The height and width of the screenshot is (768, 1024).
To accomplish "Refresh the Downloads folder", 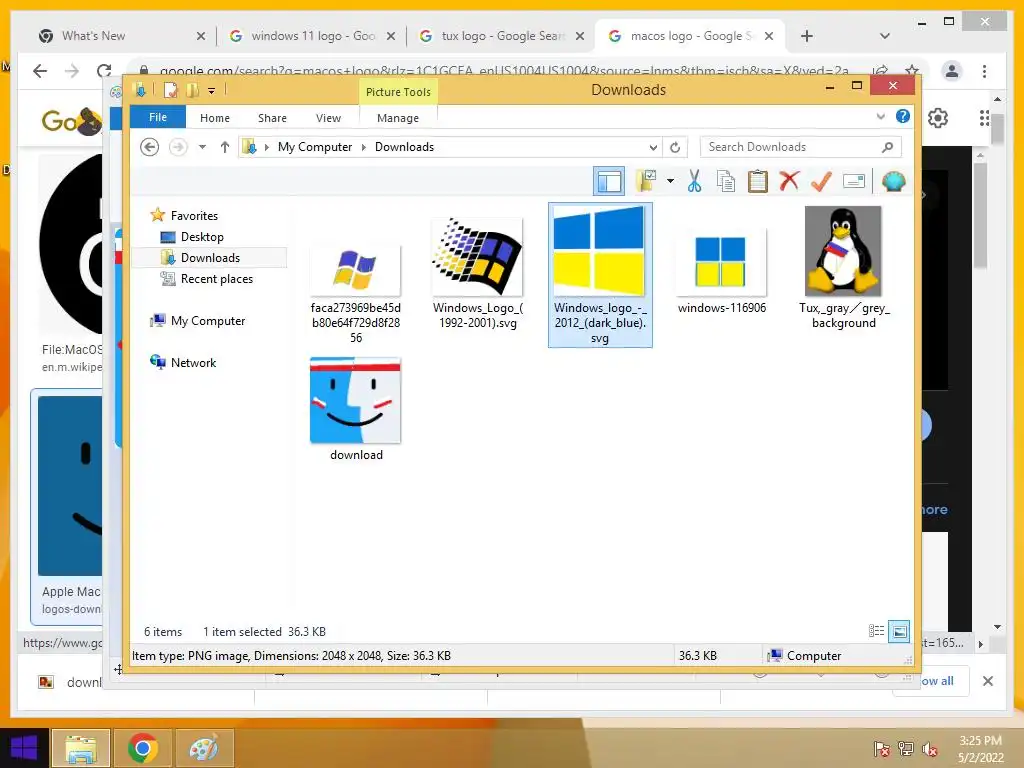I will [675, 148].
